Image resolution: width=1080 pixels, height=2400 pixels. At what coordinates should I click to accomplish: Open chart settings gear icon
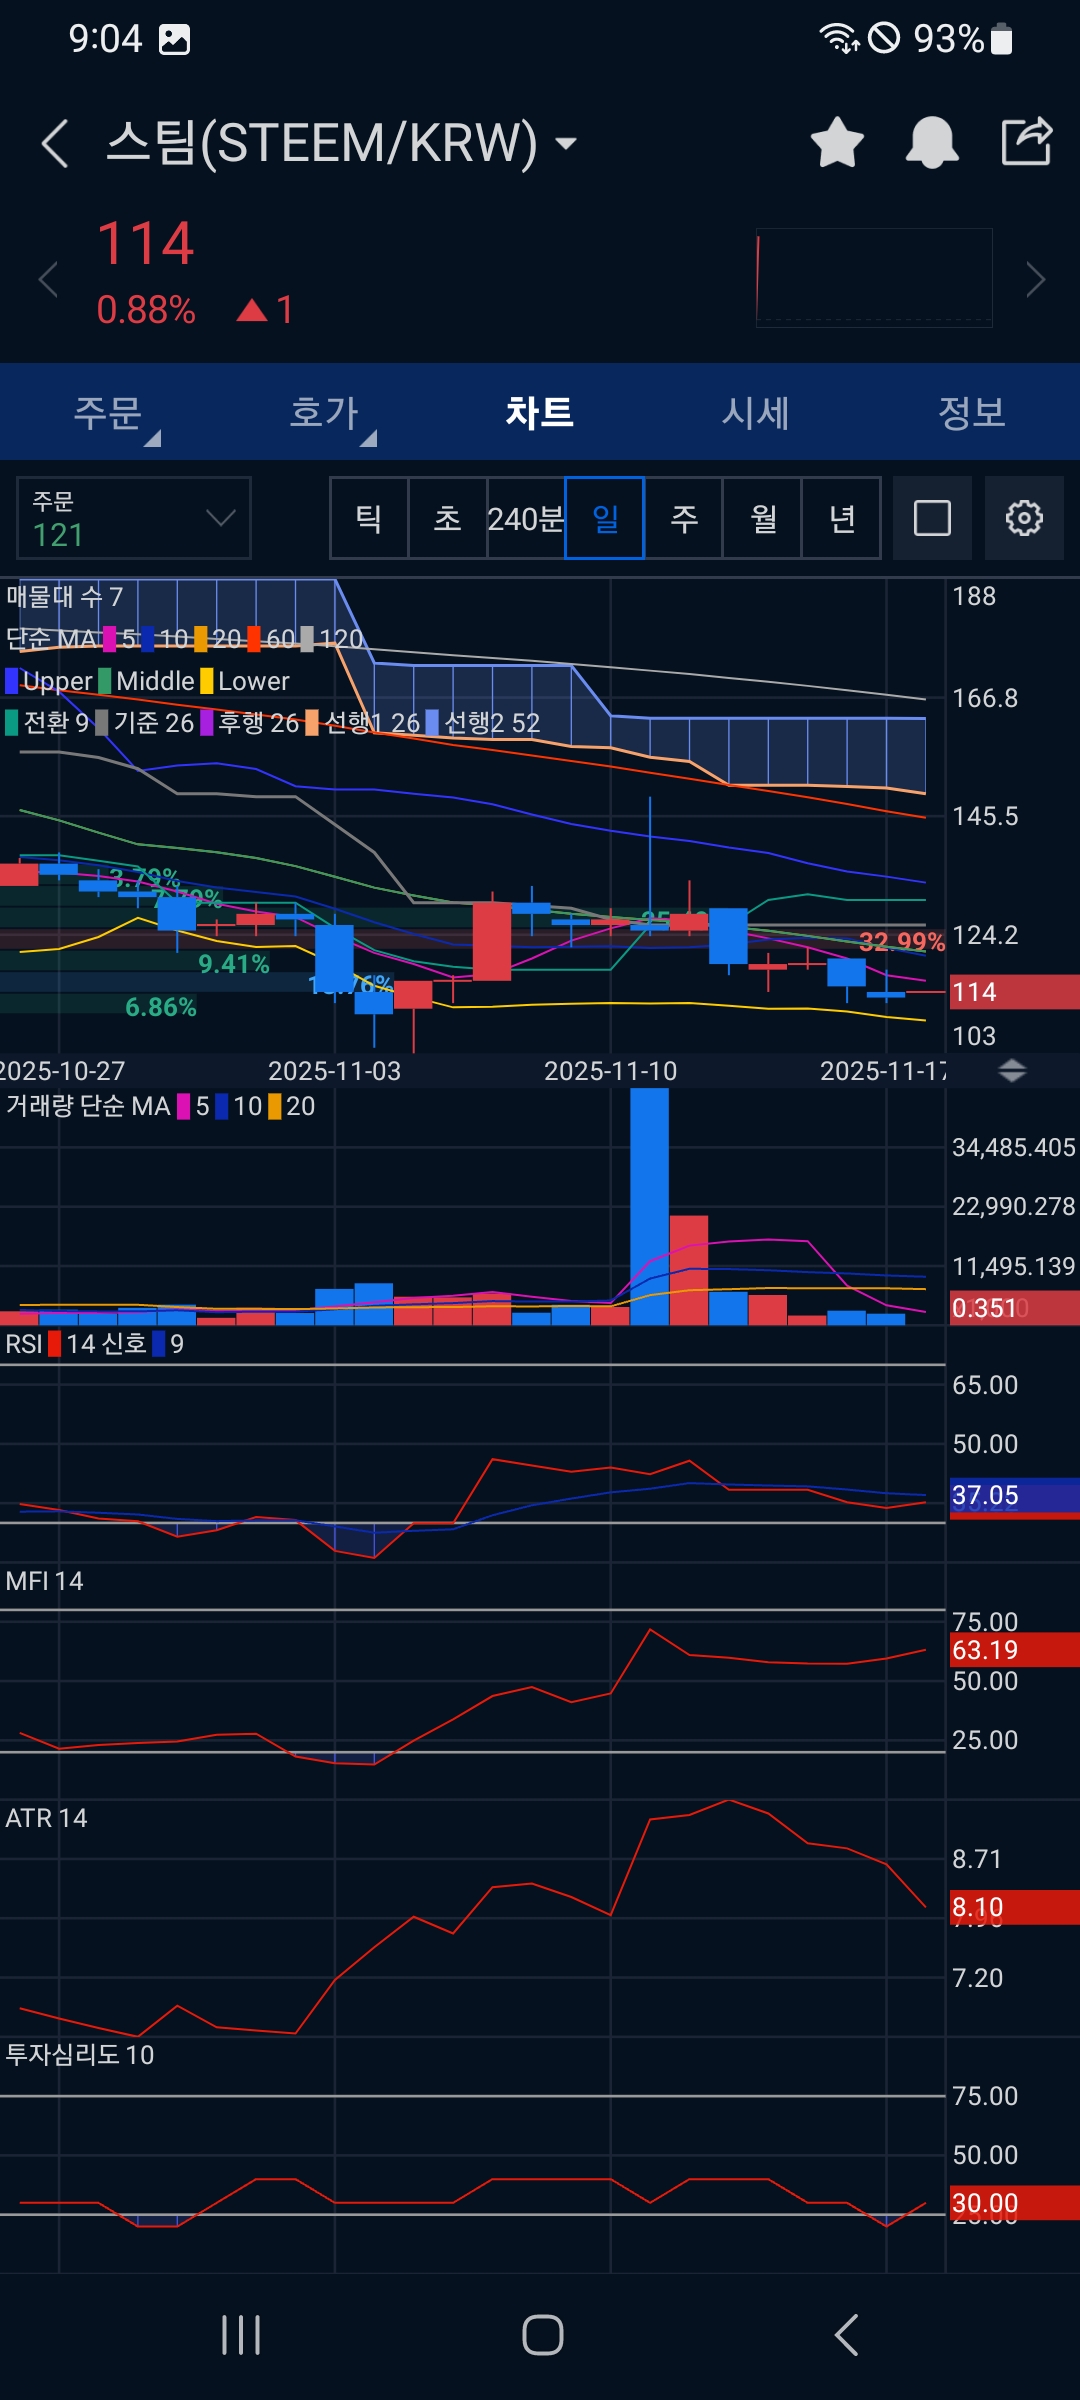click(1024, 518)
